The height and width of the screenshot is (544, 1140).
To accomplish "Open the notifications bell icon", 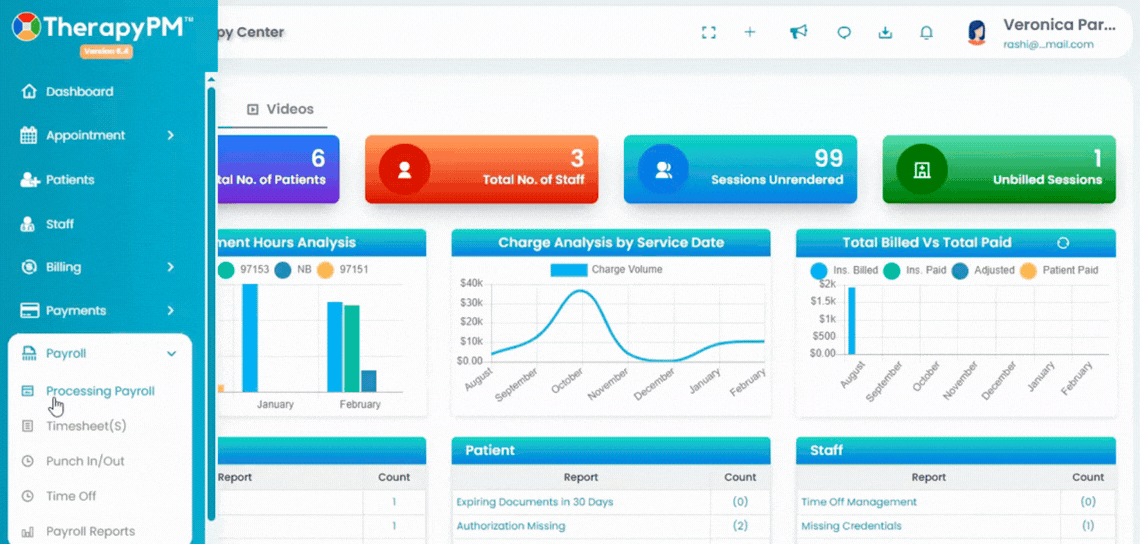I will coord(926,33).
